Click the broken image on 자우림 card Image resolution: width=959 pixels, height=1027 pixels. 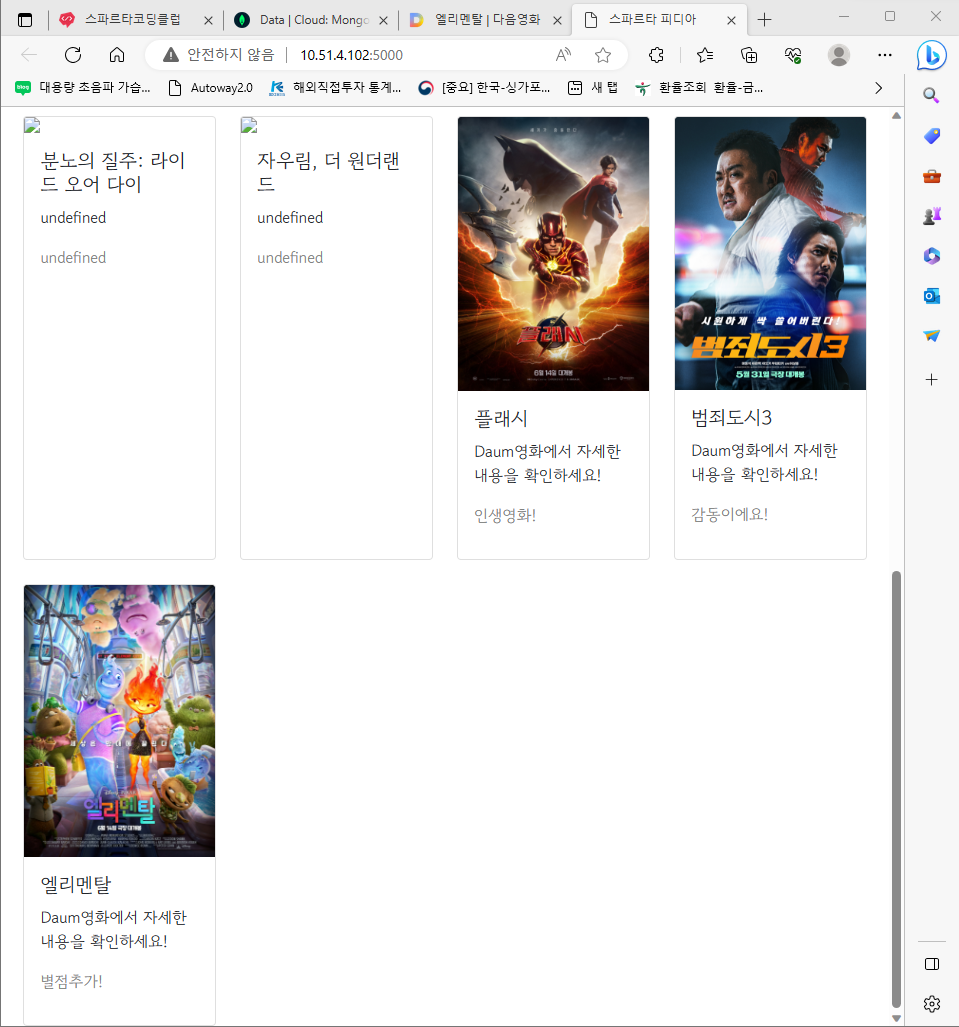pyautogui.click(x=249, y=125)
